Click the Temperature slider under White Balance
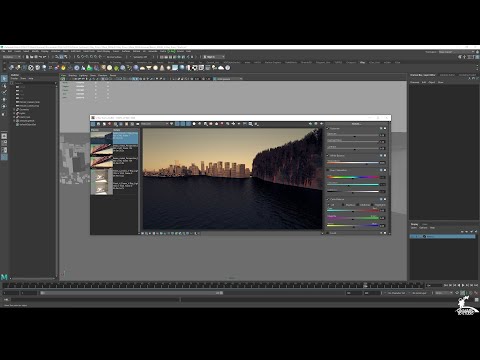Viewport: 480px width, 360px height. (x=353, y=163)
